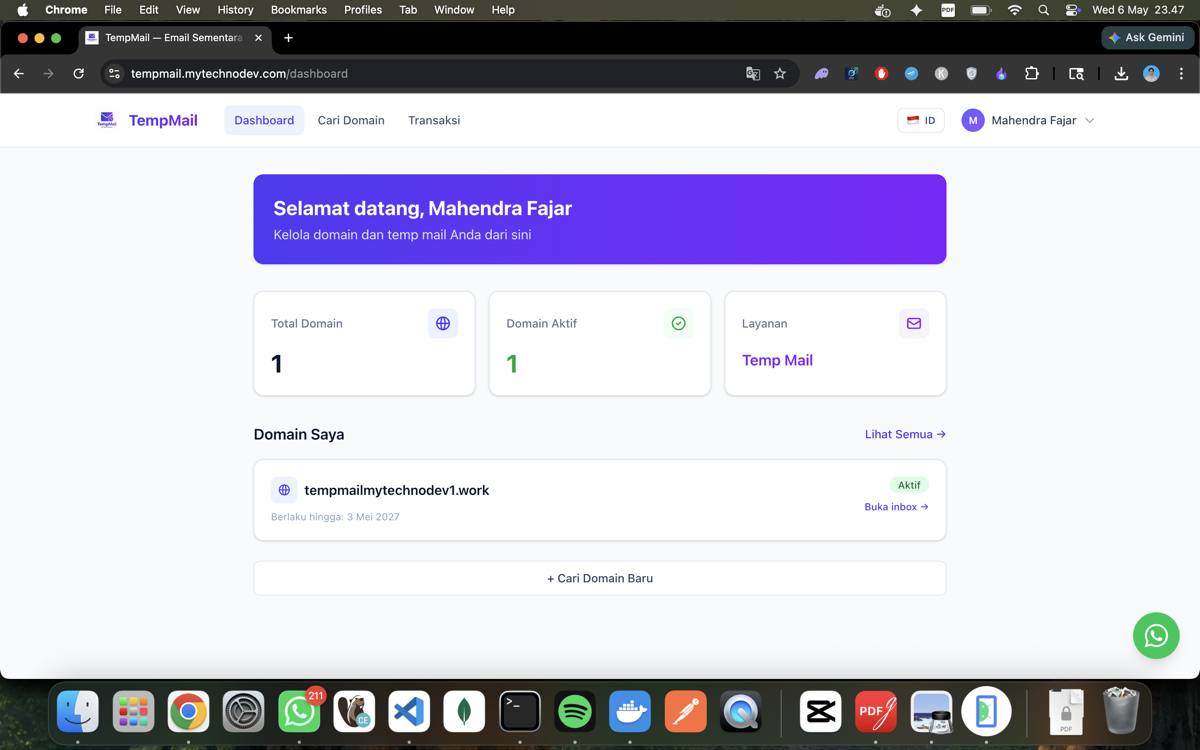Click the gray K extension icon

pos(941,73)
